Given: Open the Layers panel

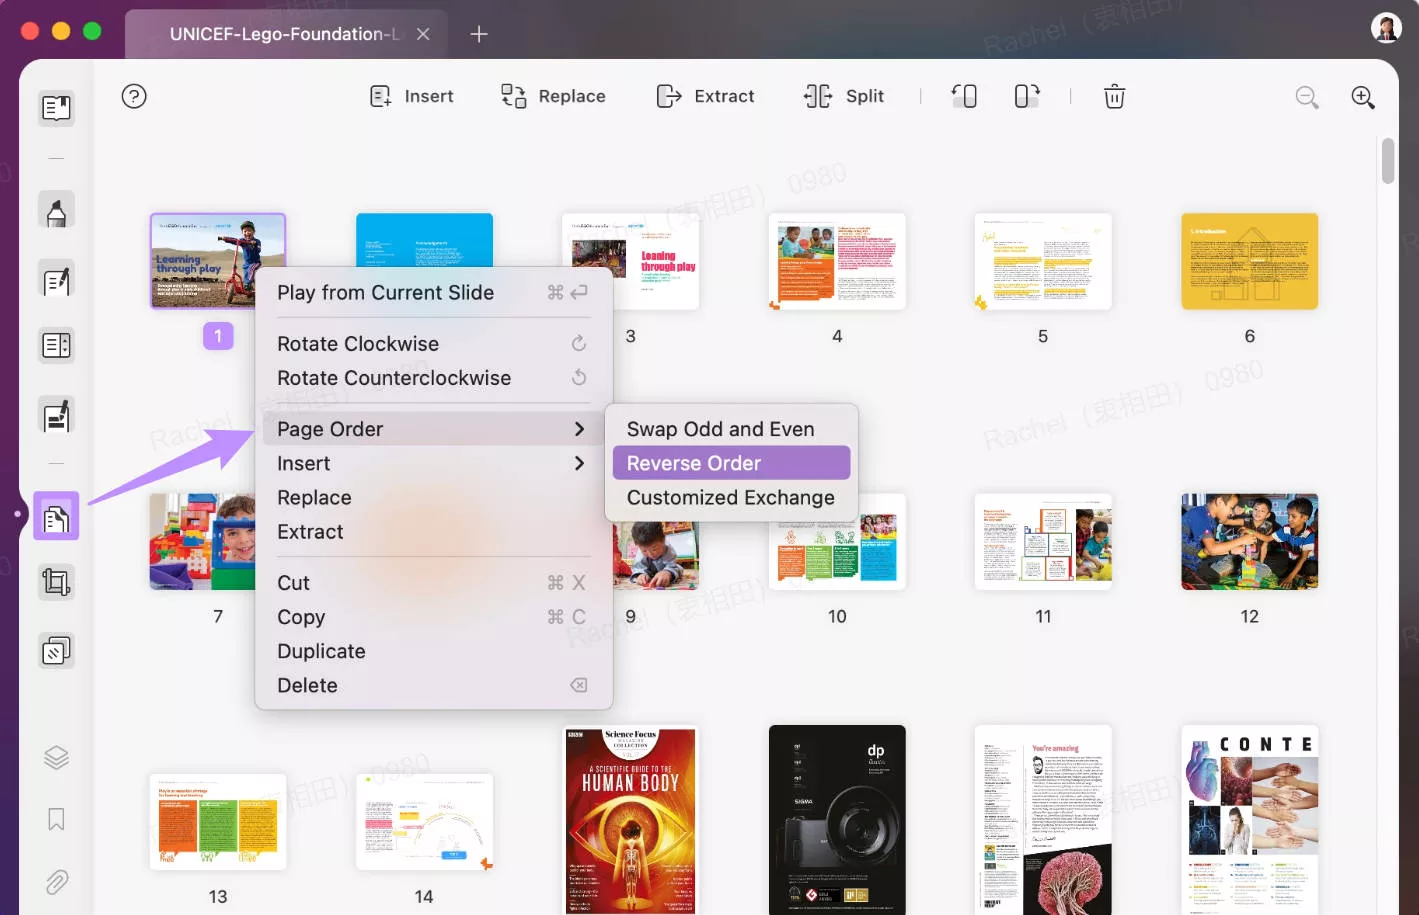Looking at the screenshot, I should click(x=55, y=757).
